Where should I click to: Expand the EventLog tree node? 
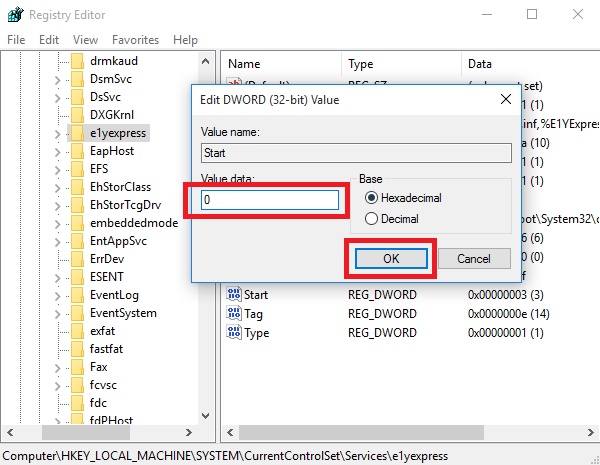pyautogui.click(x=57, y=296)
